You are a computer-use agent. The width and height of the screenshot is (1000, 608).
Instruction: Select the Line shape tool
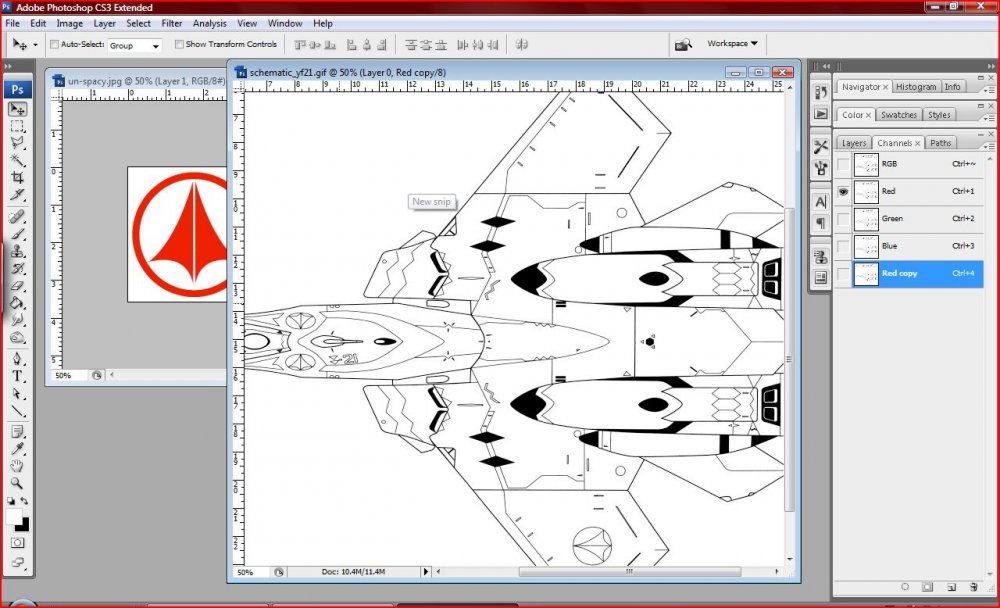[x=17, y=410]
